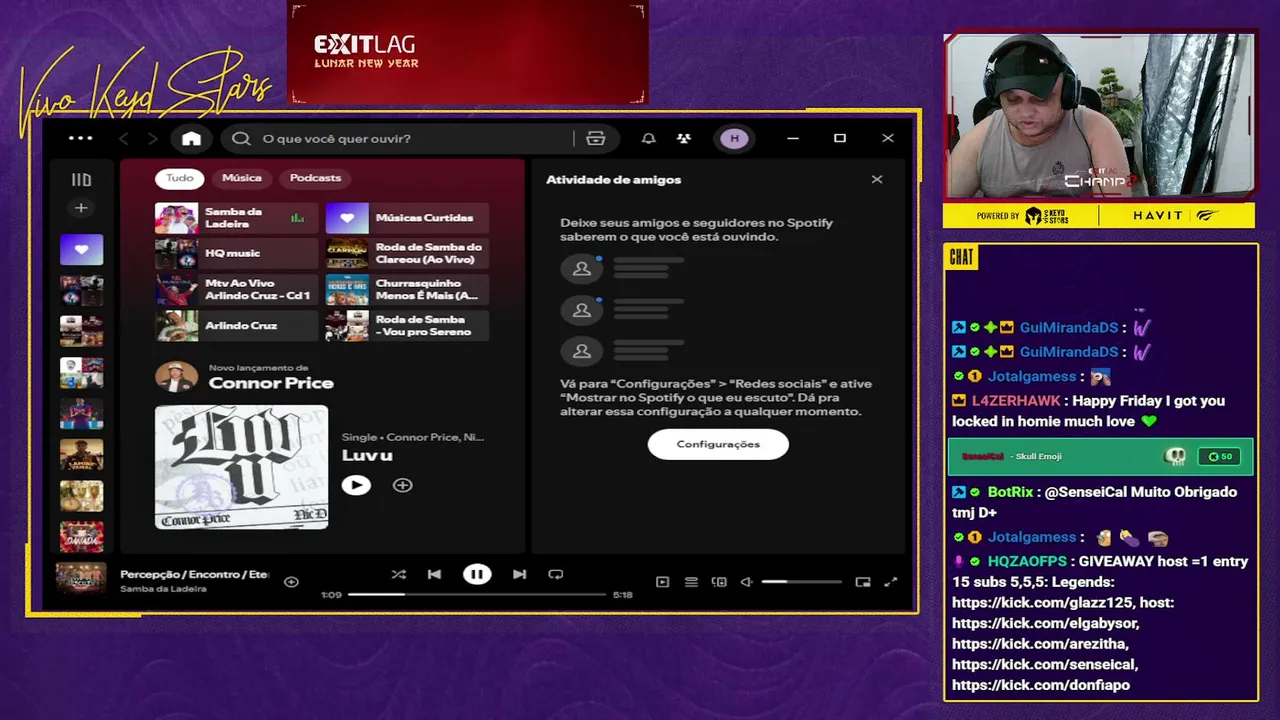Seek within the song progress bar
The width and height of the screenshot is (1280, 720).
[x=477, y=594]
